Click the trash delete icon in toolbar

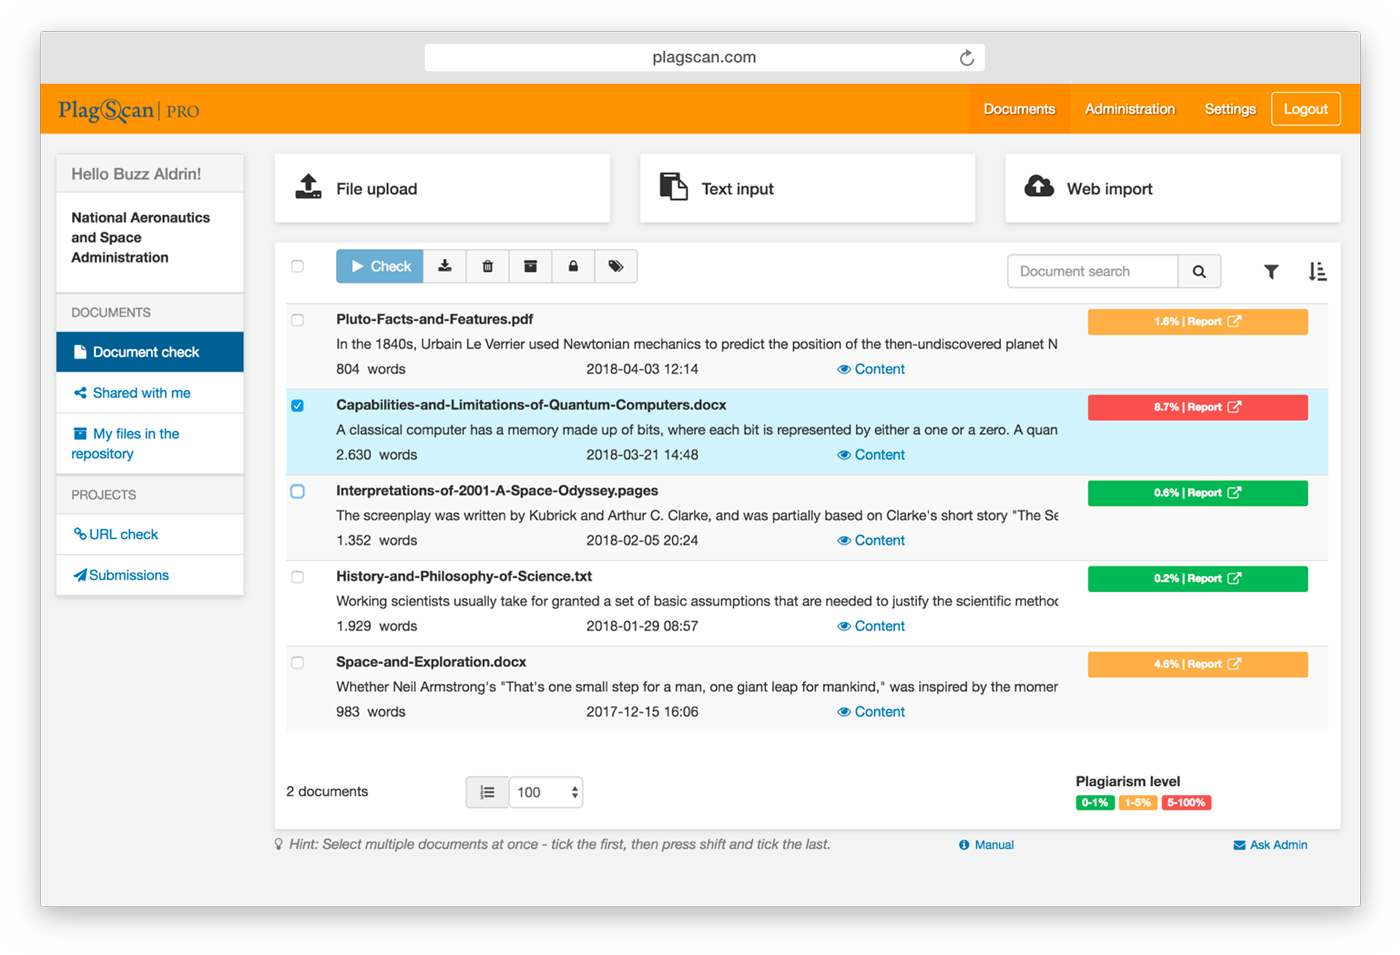[488, 266]
